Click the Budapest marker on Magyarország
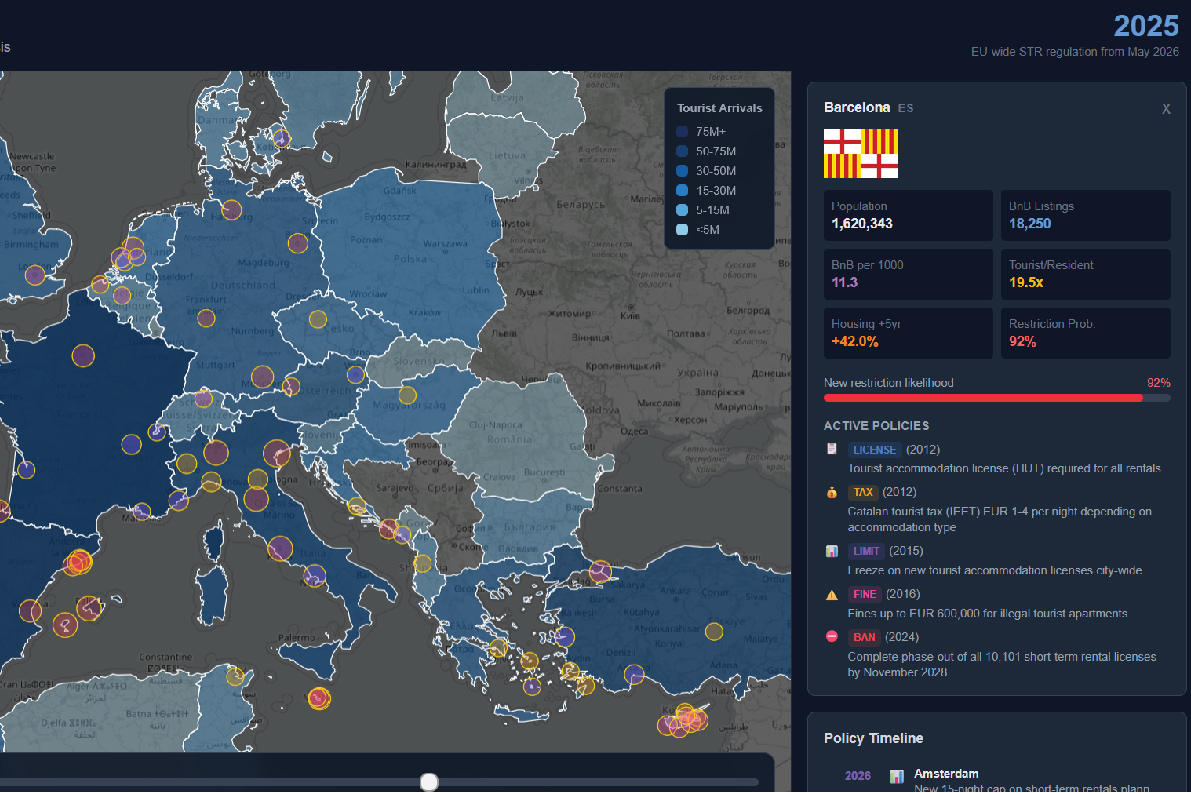The width and height of the screenshot is (1191, 793). (x=407, y=394)
